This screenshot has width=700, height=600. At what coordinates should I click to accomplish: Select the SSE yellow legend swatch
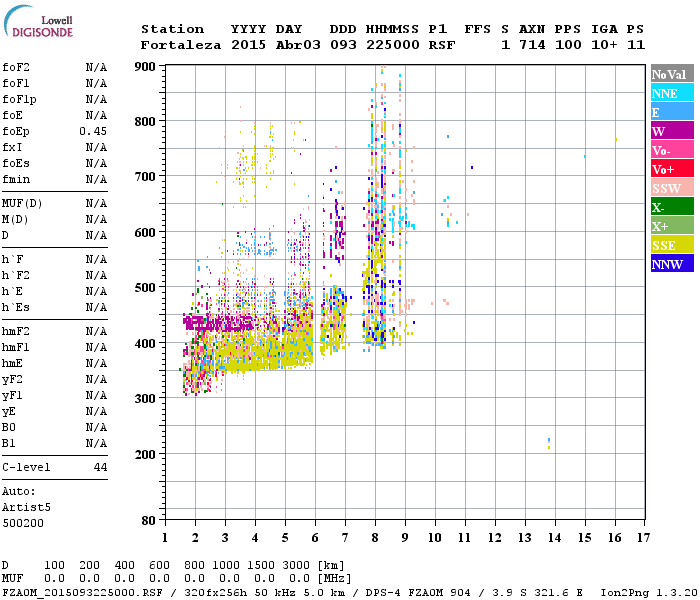672,245
